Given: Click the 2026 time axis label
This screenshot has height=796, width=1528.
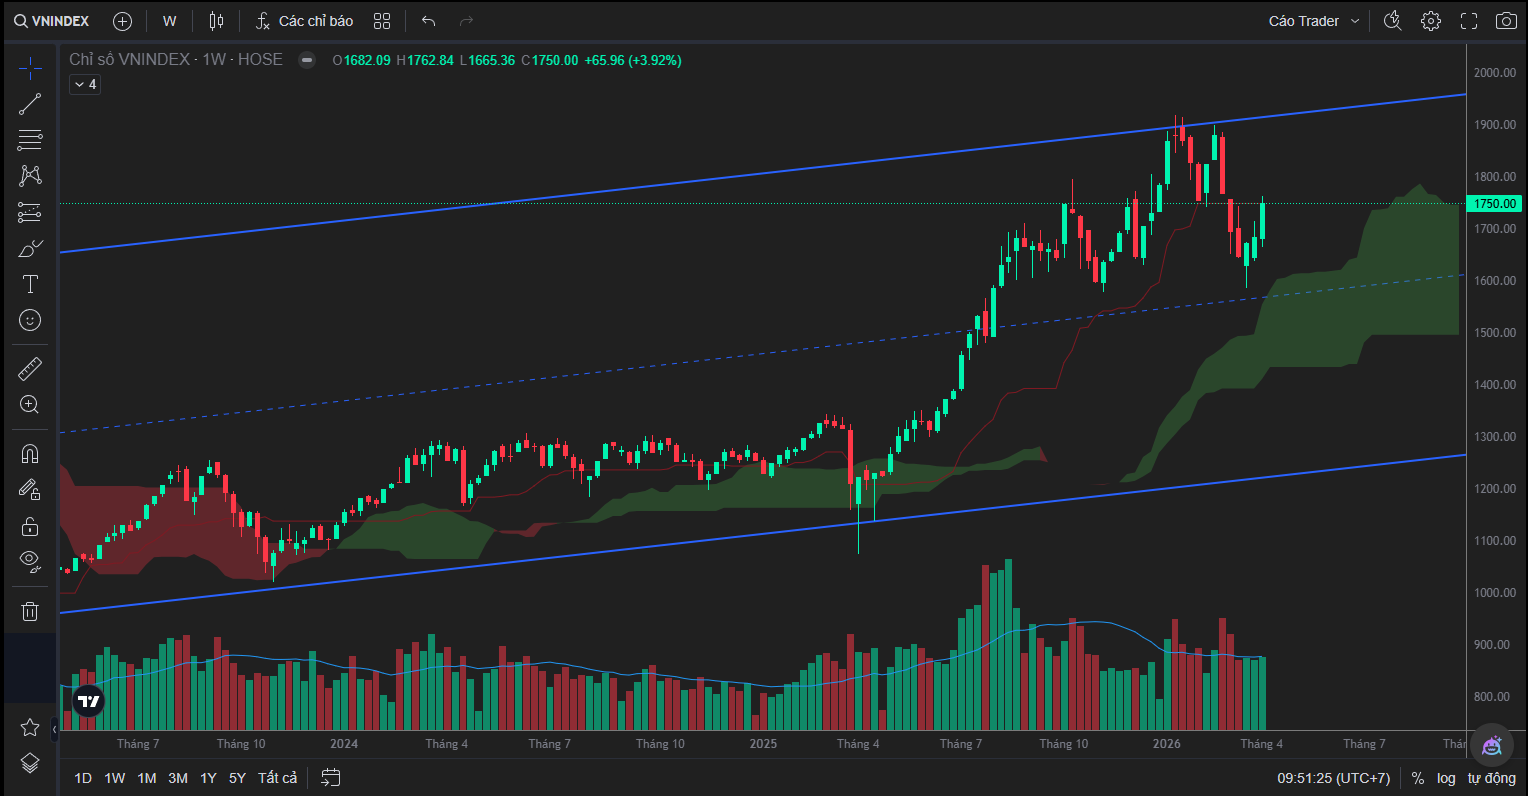Looking at the screenshot, I should click(1166, 744).
